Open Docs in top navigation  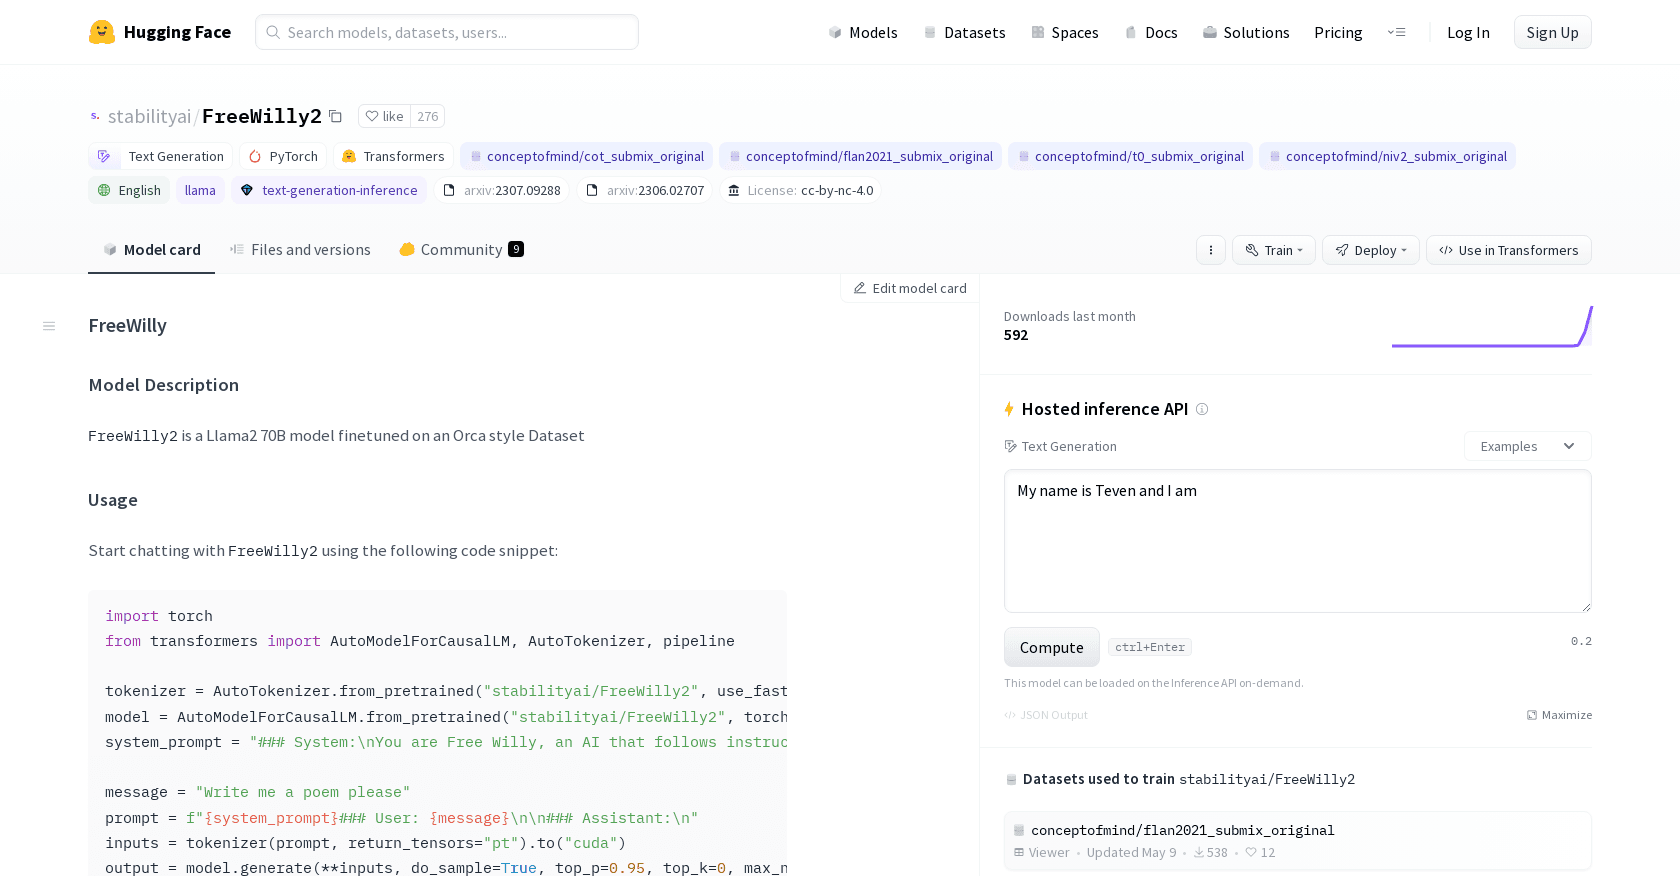pyautogui.click(x=1151, y=32)
